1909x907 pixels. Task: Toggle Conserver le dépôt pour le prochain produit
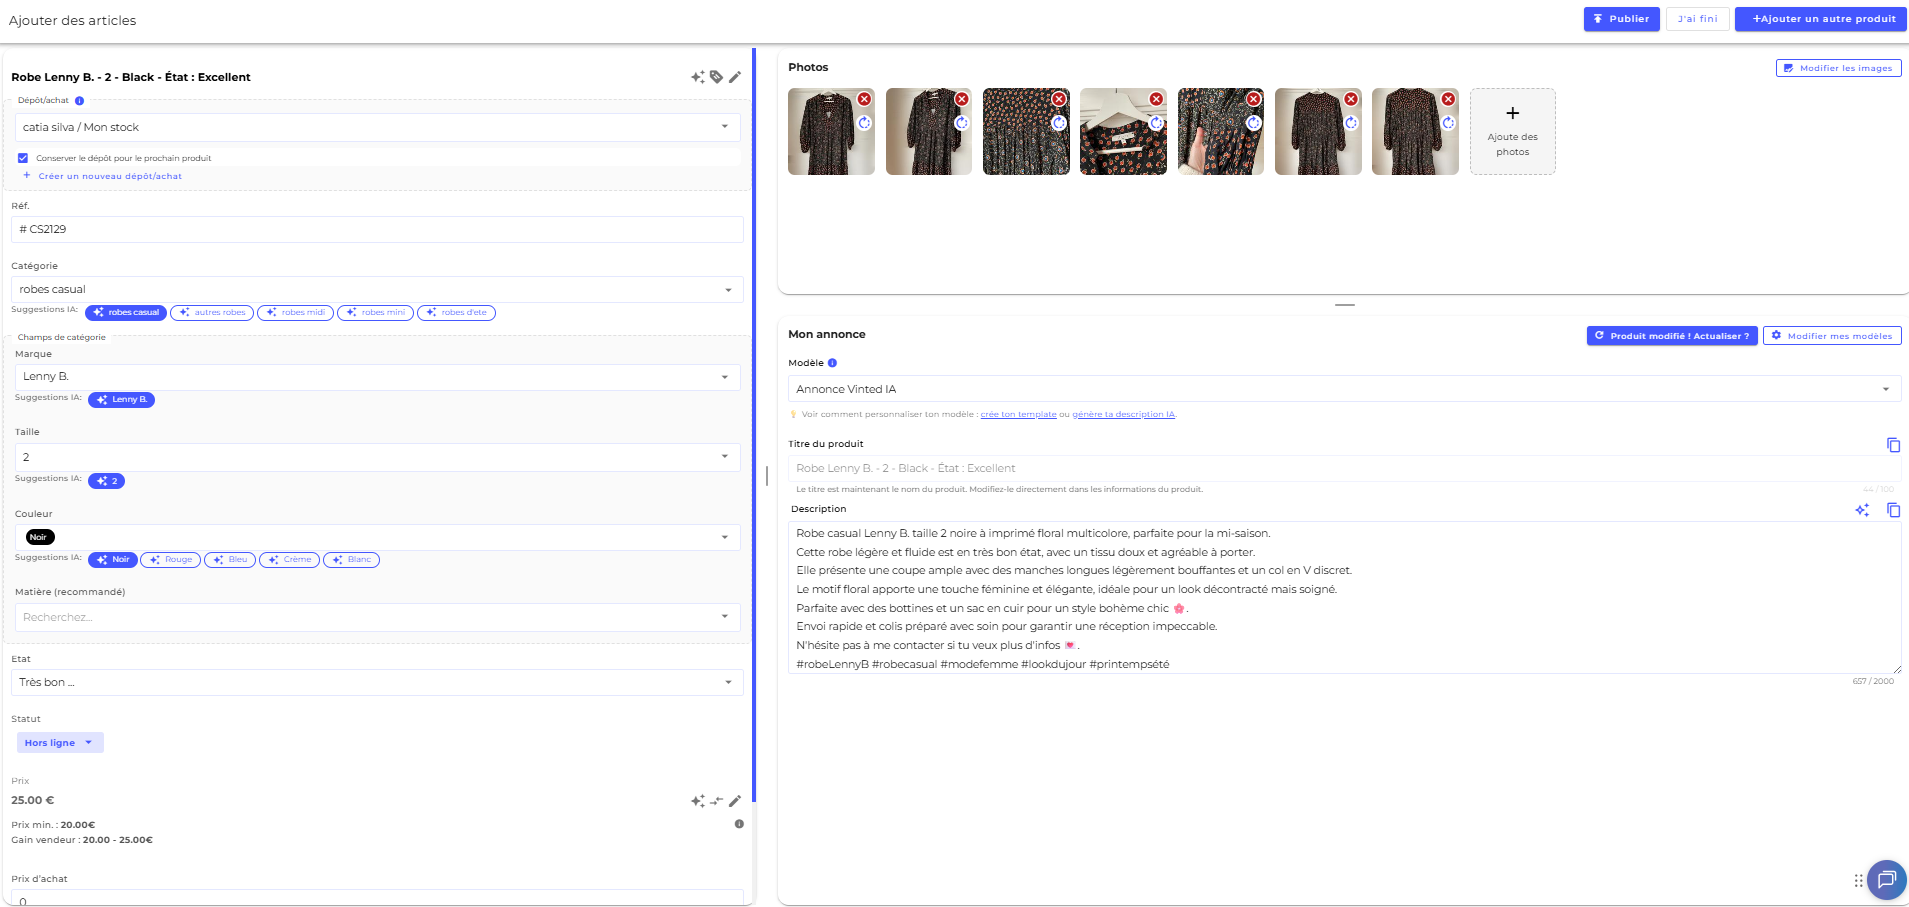[x=23, y=158]
